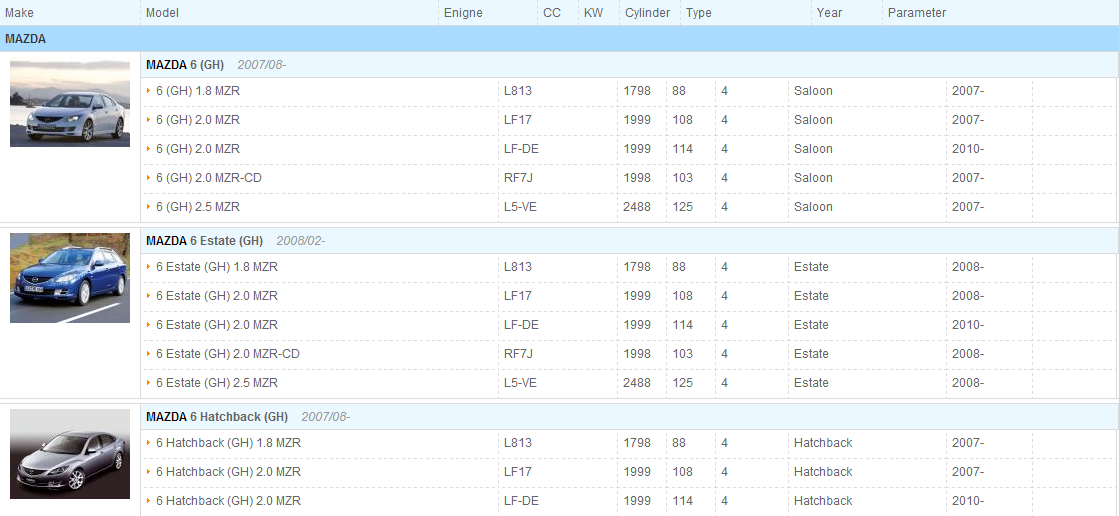The width and height of the screenshot is (1119, 516).
Task: Open the grey Mazda 6 Hatchback thumbnail
Action: (70, 454)
